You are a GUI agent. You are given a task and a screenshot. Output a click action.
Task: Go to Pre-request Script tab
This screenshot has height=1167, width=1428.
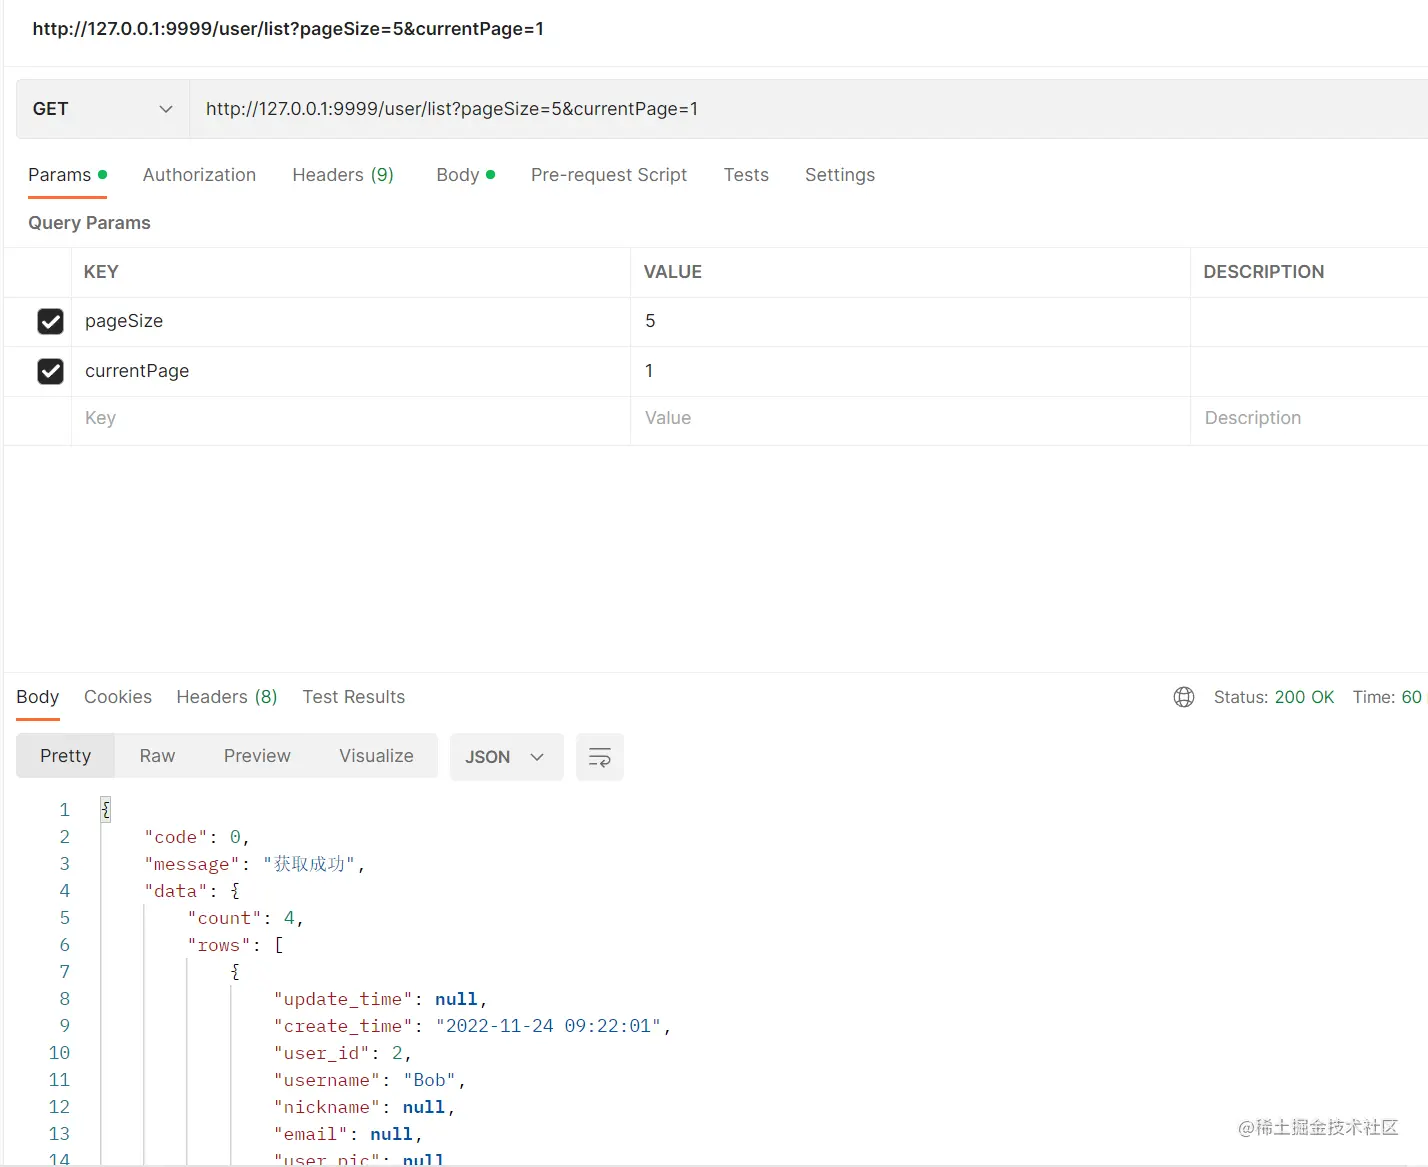point(609,175)
